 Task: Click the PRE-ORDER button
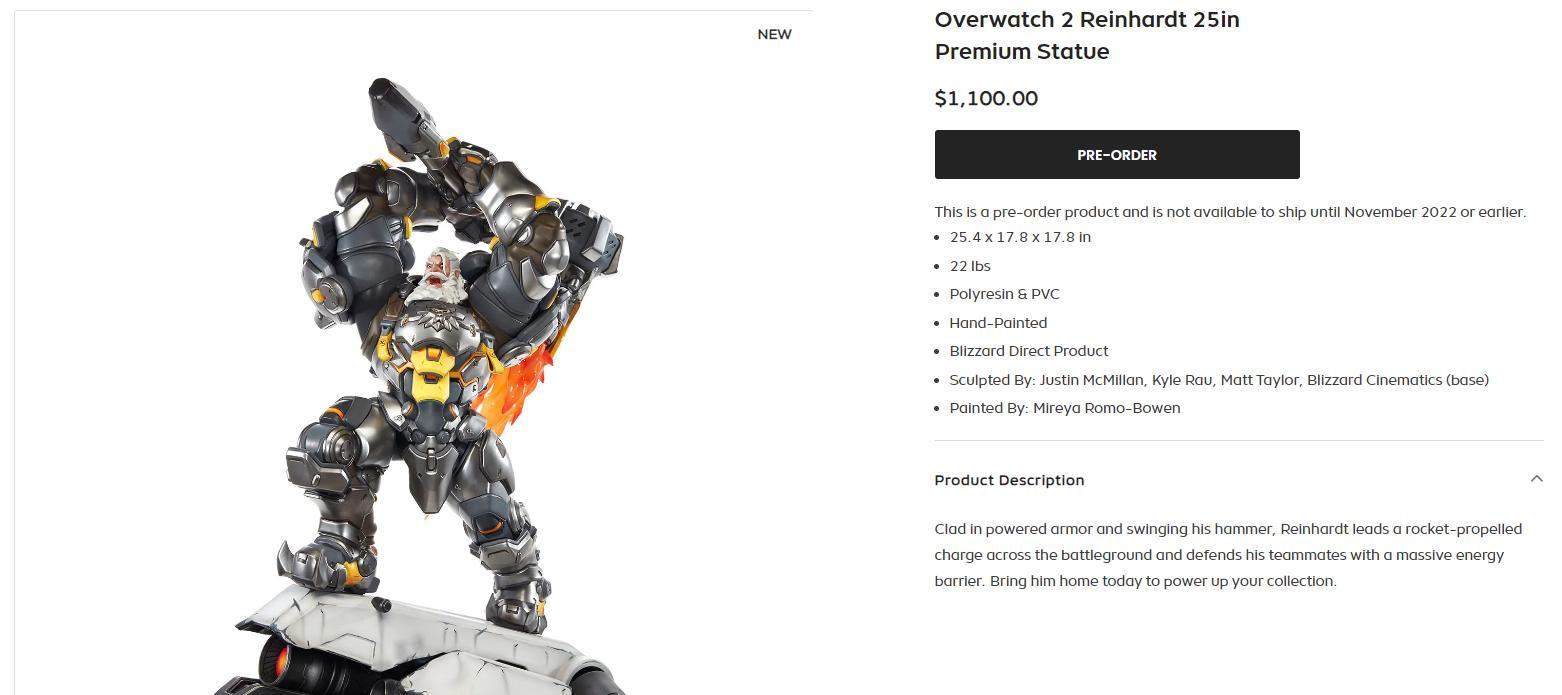[1117, 155]
